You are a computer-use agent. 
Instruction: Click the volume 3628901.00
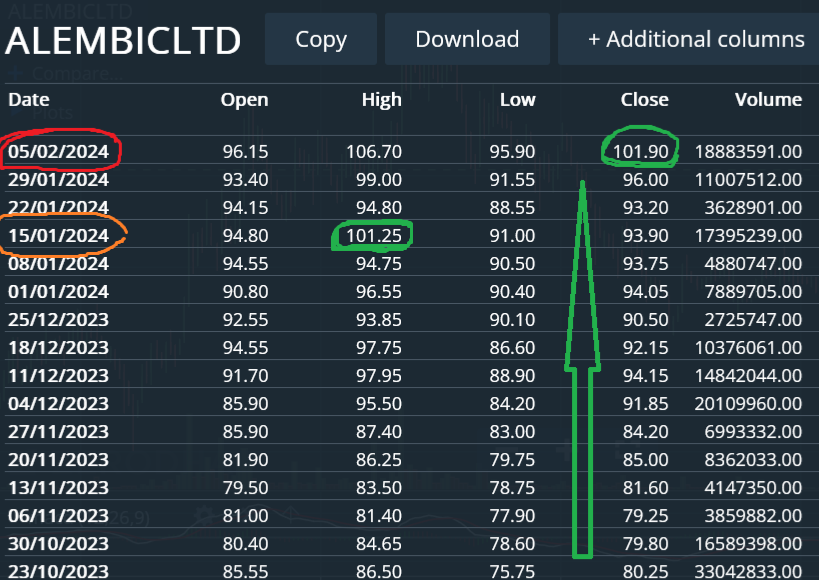pyautogui.click(x=753, y=208)
